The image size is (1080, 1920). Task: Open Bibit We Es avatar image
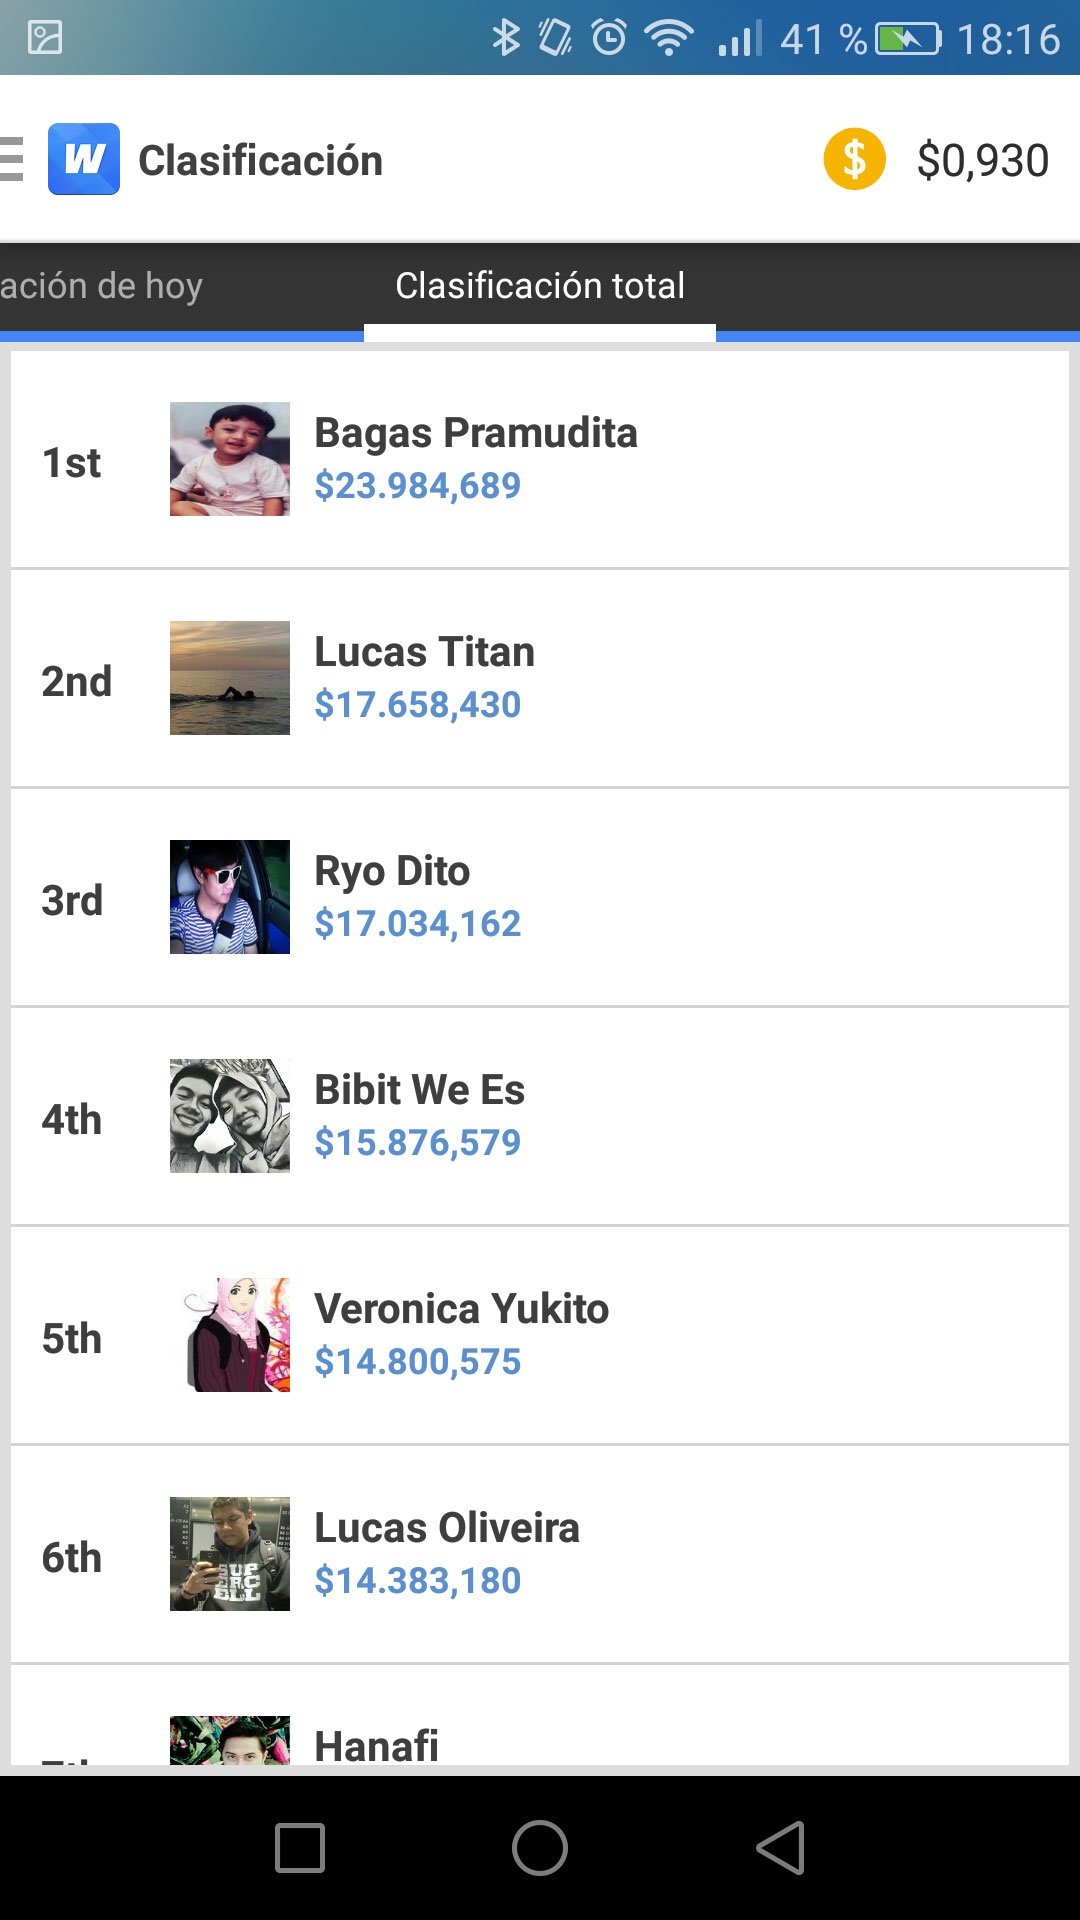(x=230, y=1116)
